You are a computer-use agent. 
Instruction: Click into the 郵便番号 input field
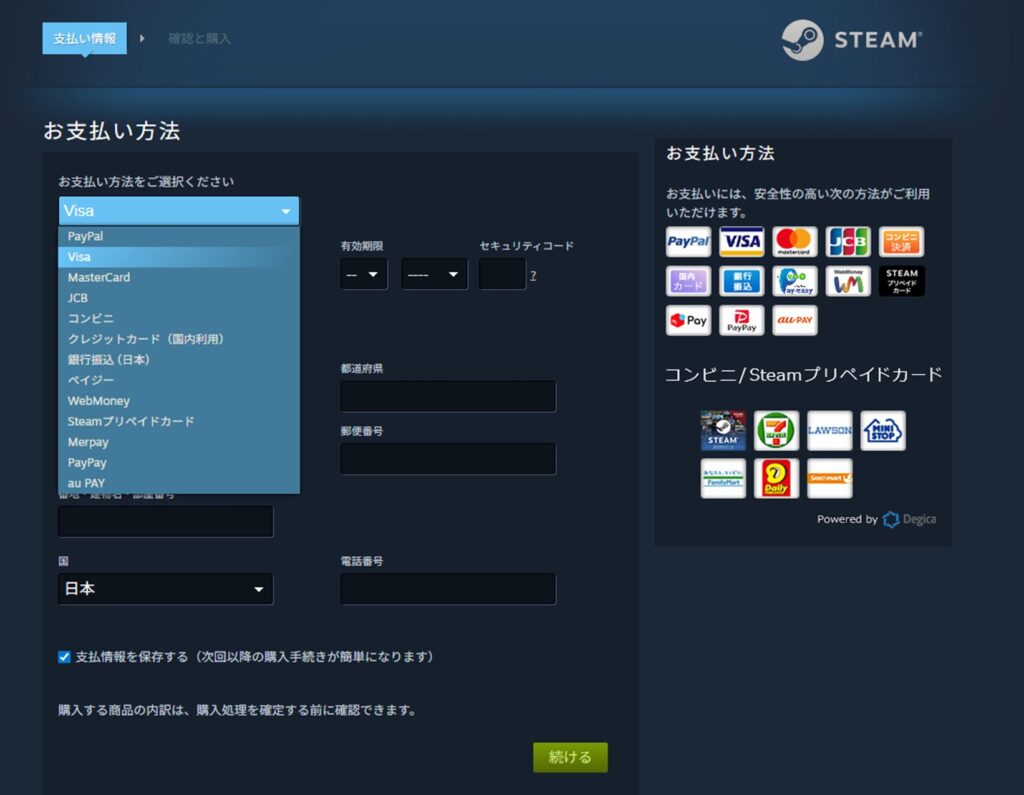point(448,459)
